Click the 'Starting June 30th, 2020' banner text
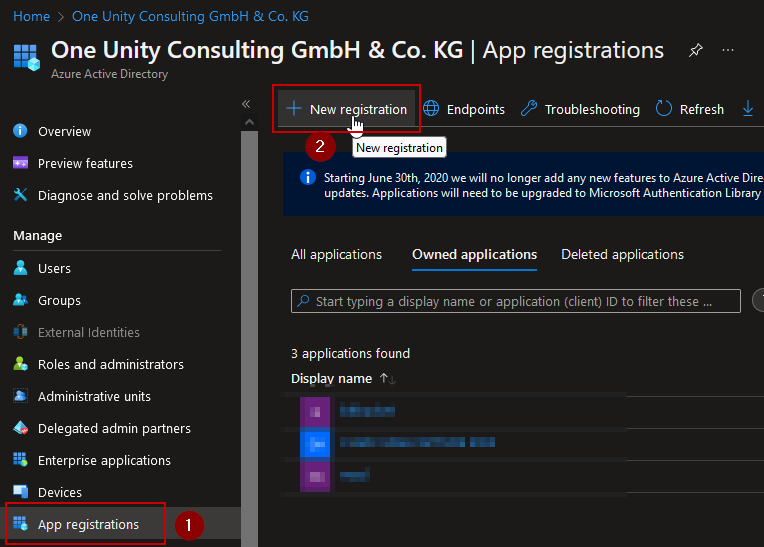The width and height of the screenshot is (764, 547). [543, 186]
